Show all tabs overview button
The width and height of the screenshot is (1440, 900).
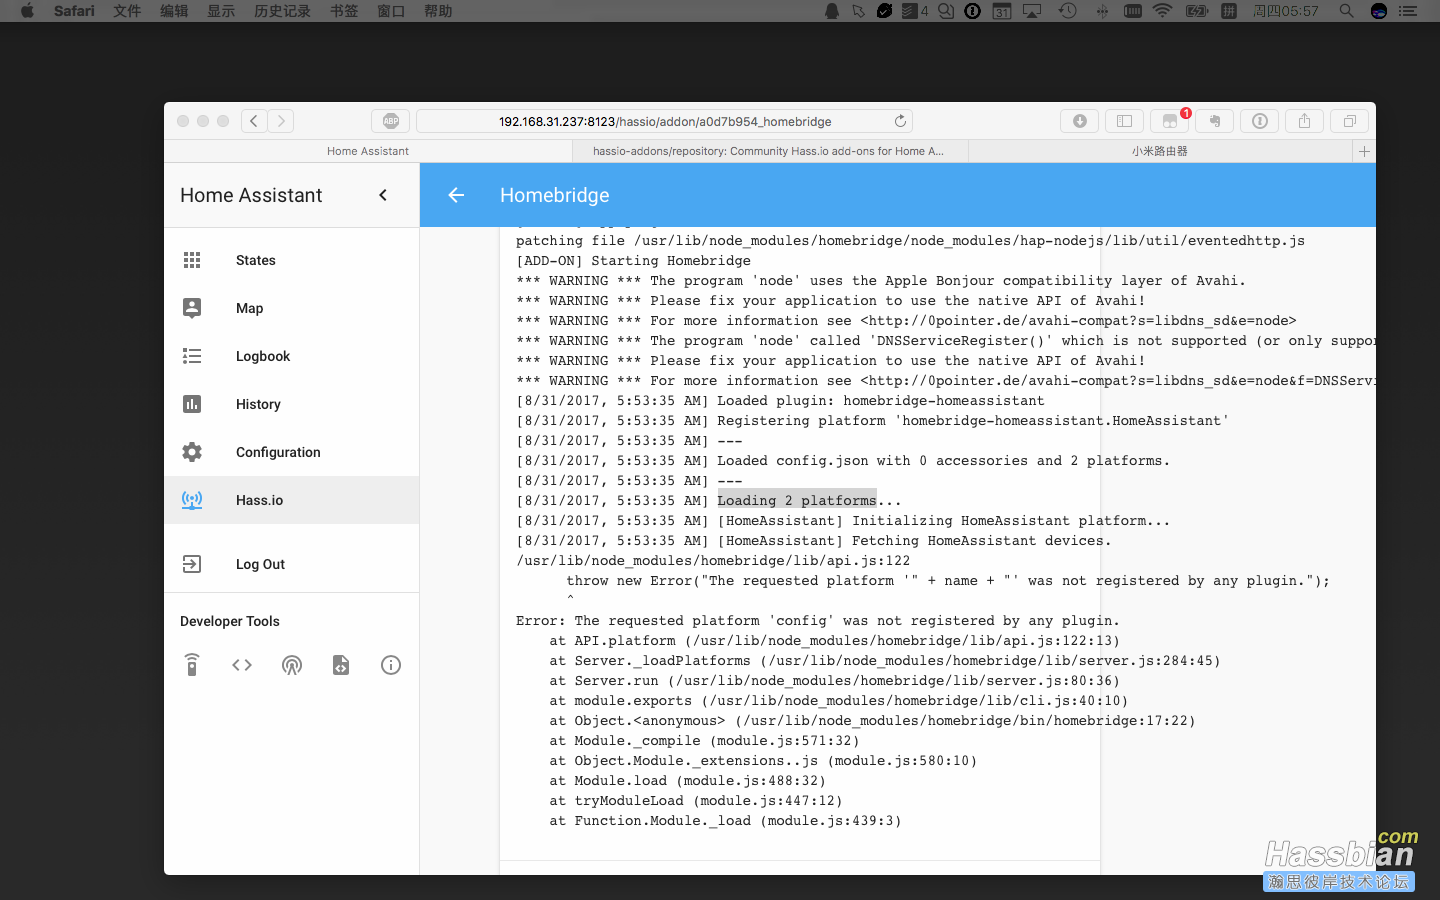[1349, 121]
